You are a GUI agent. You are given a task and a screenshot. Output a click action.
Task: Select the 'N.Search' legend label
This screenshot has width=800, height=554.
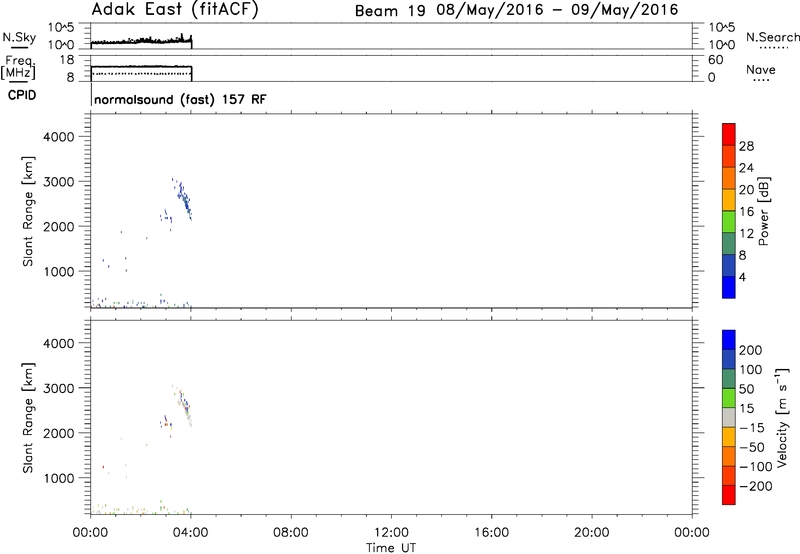click(x=773, y=37)
